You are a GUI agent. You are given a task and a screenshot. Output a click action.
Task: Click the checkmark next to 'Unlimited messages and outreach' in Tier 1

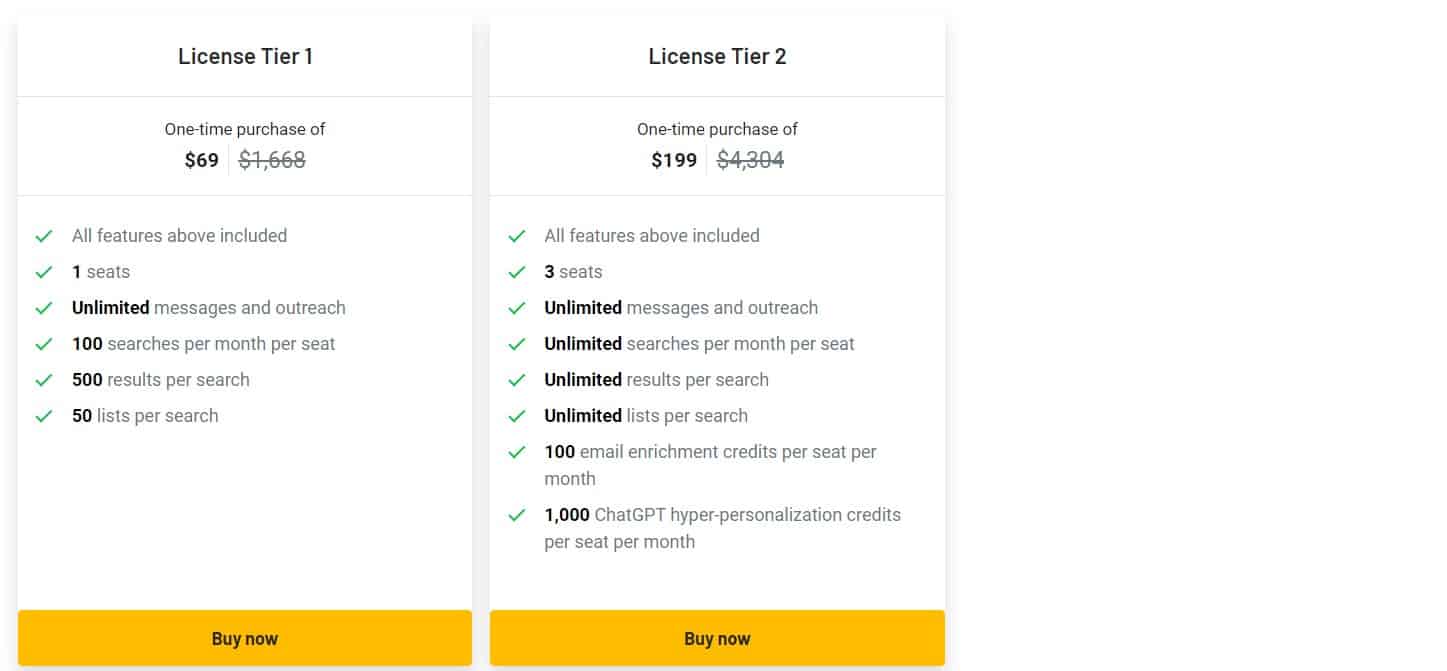click(x=44, y=307)
